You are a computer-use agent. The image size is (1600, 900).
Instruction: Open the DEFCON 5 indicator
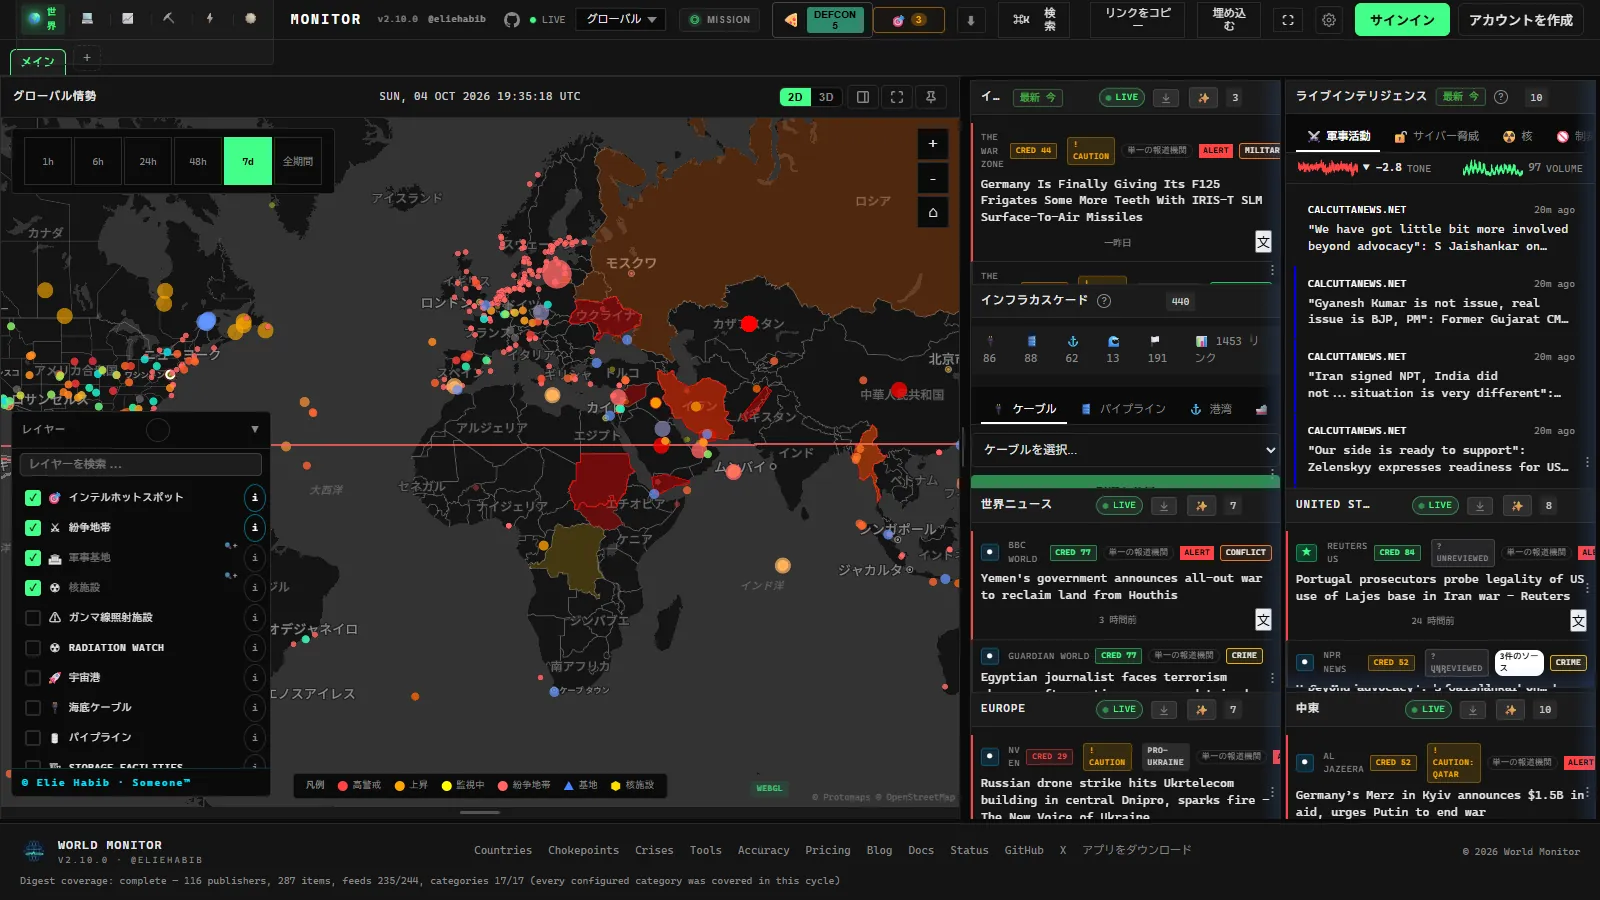click(835, 20)
